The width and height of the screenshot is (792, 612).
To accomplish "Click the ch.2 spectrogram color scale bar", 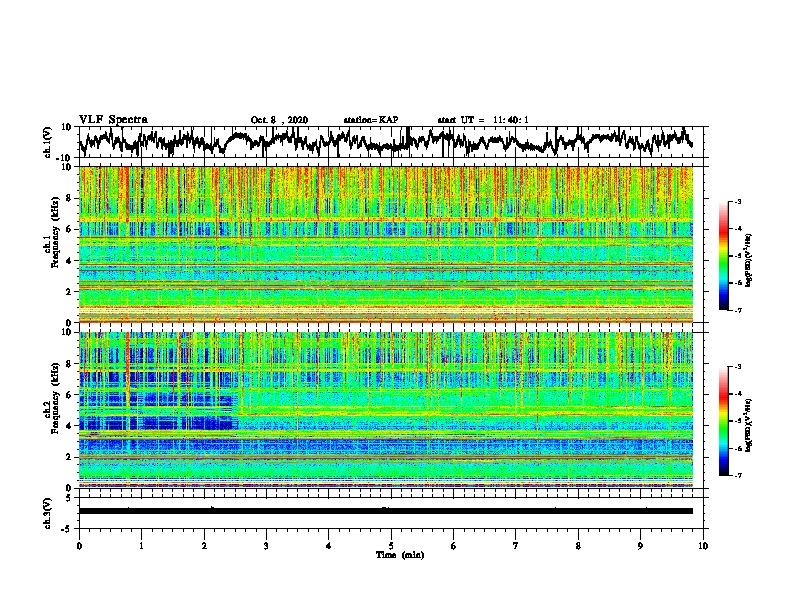I will click(724, 421).
